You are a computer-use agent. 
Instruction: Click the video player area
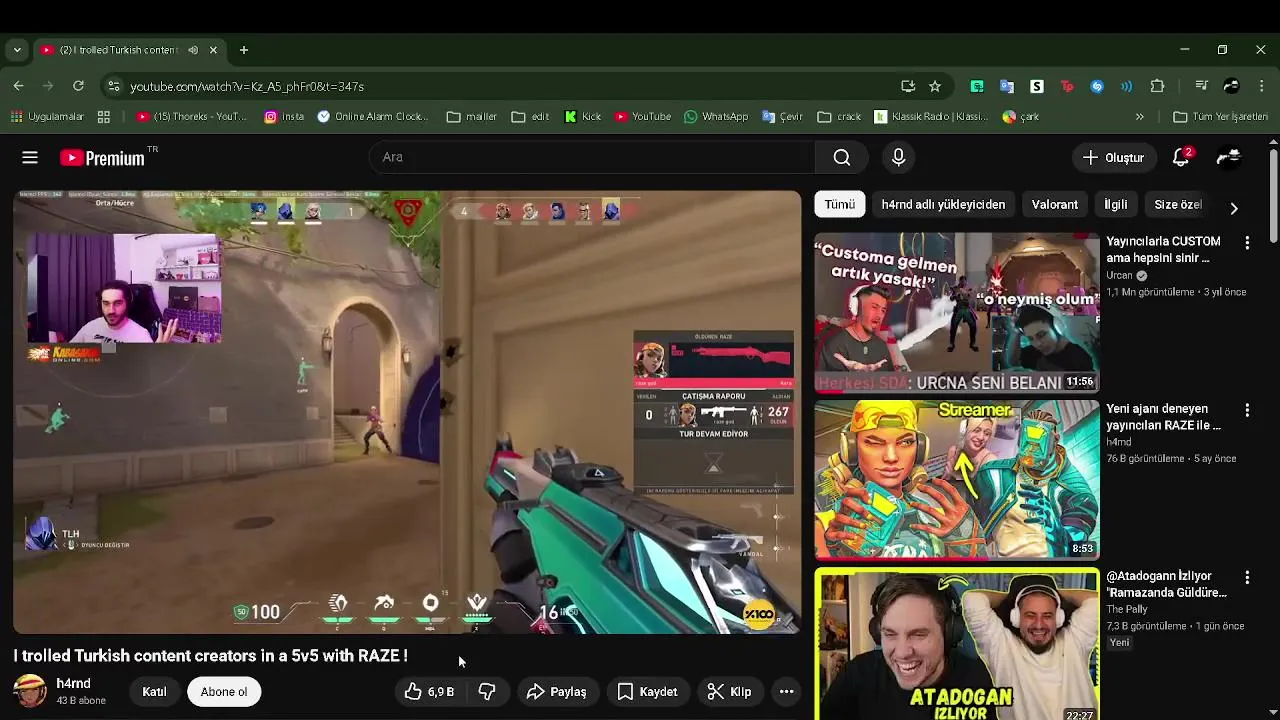(x=407, y=412)
